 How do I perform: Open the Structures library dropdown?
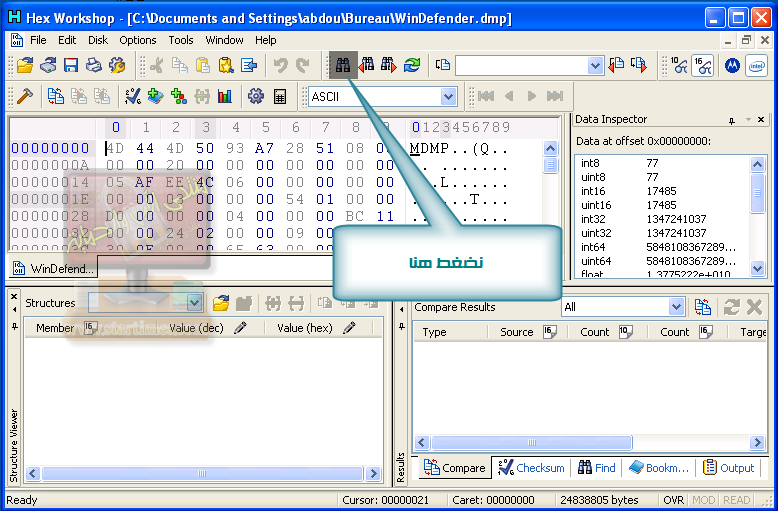tap(194, 303)
